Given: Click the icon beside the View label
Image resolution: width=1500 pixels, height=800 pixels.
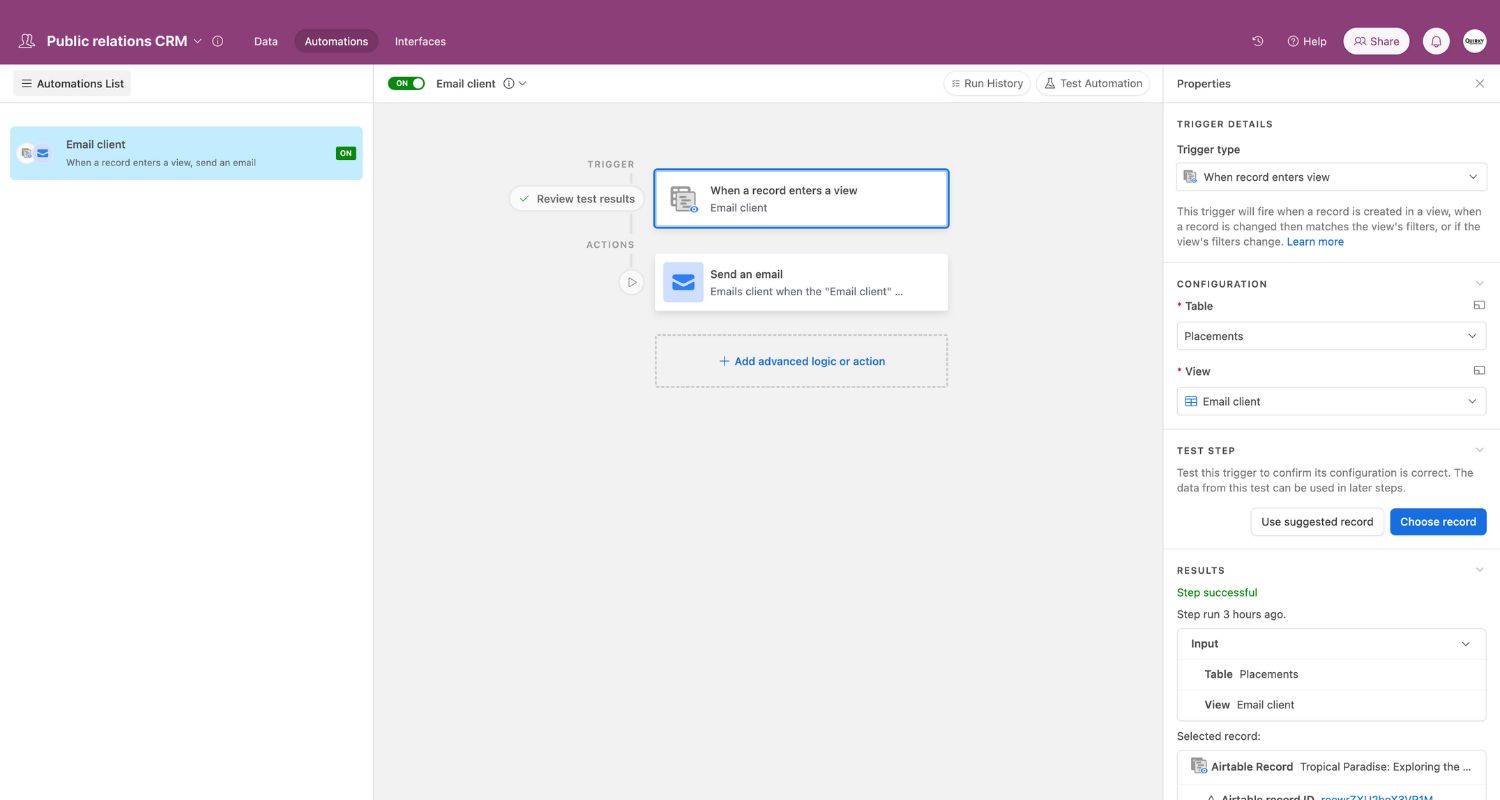Looking at the screenshot, I should tap(1479, 370).
